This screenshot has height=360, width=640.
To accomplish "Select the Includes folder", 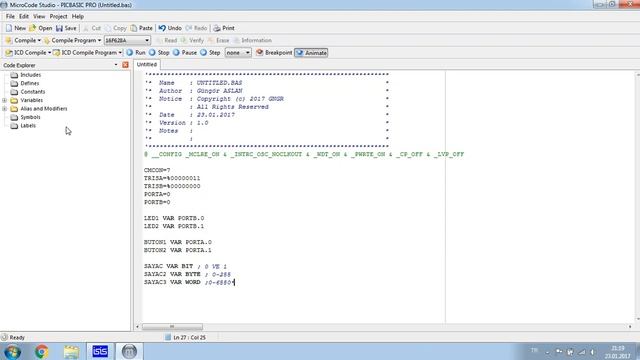I will (26, 75).
